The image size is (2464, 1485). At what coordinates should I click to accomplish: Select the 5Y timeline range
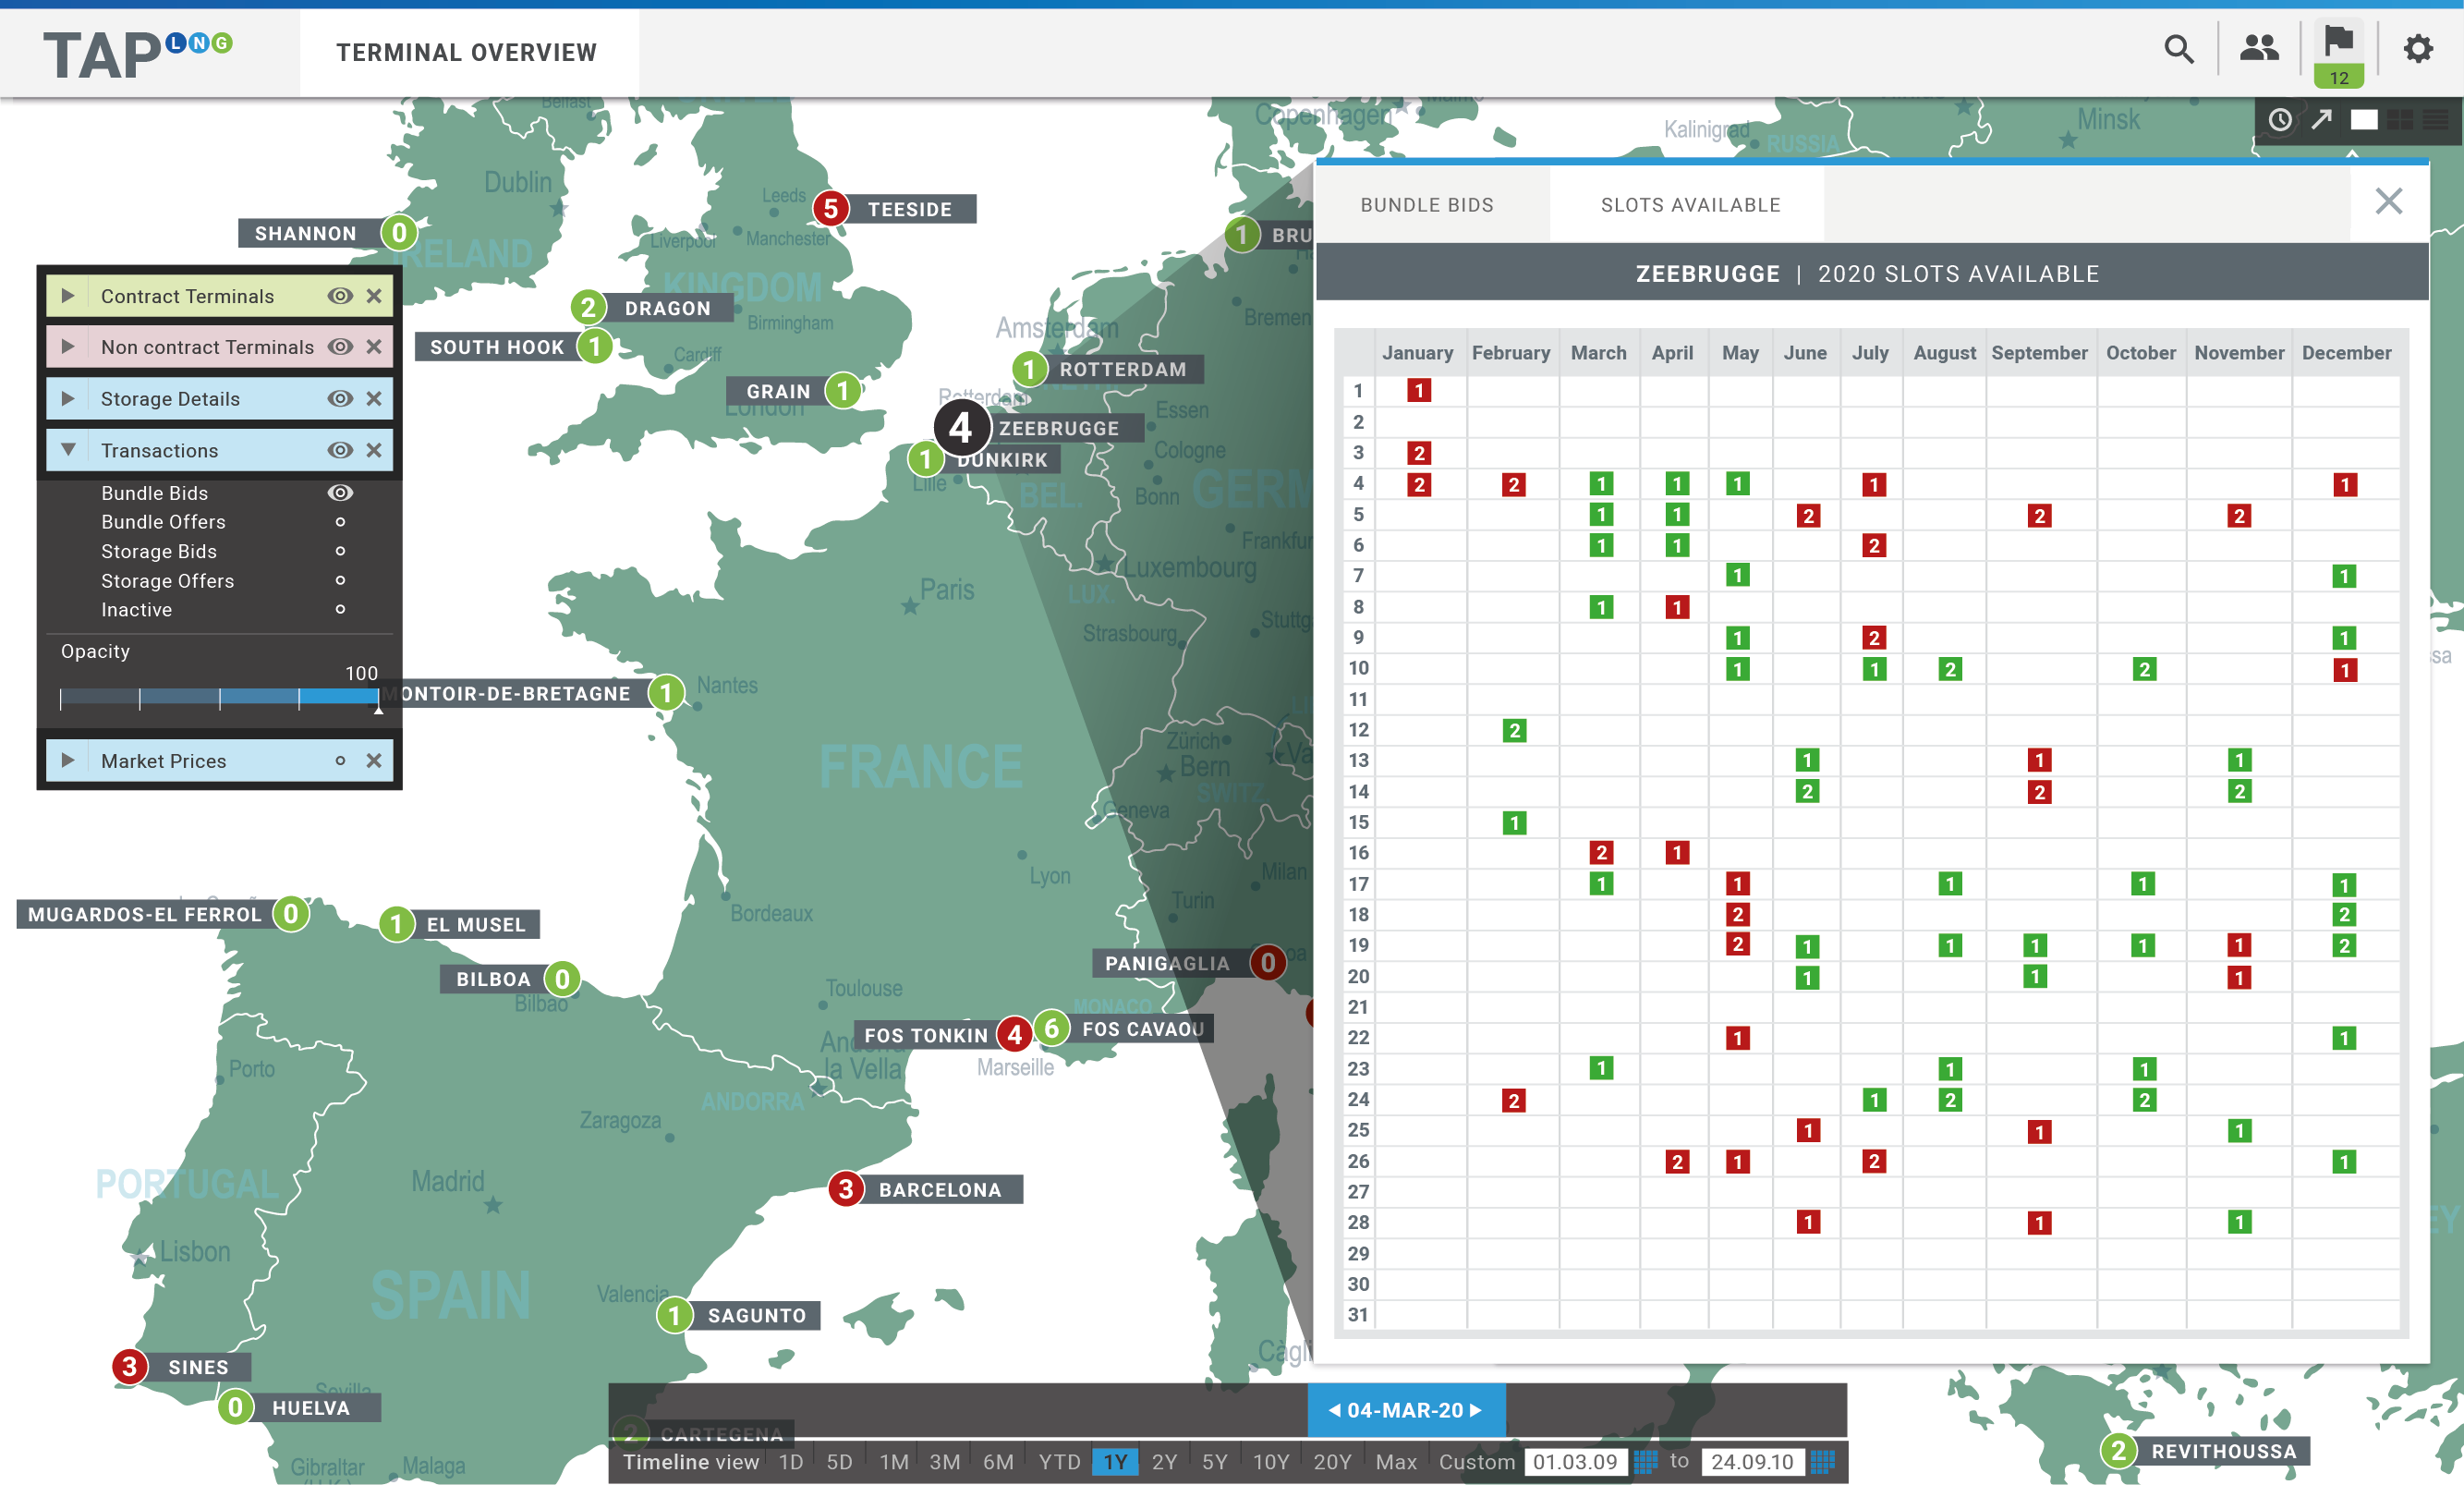pyautogui.click(x=1214, y=1462)
